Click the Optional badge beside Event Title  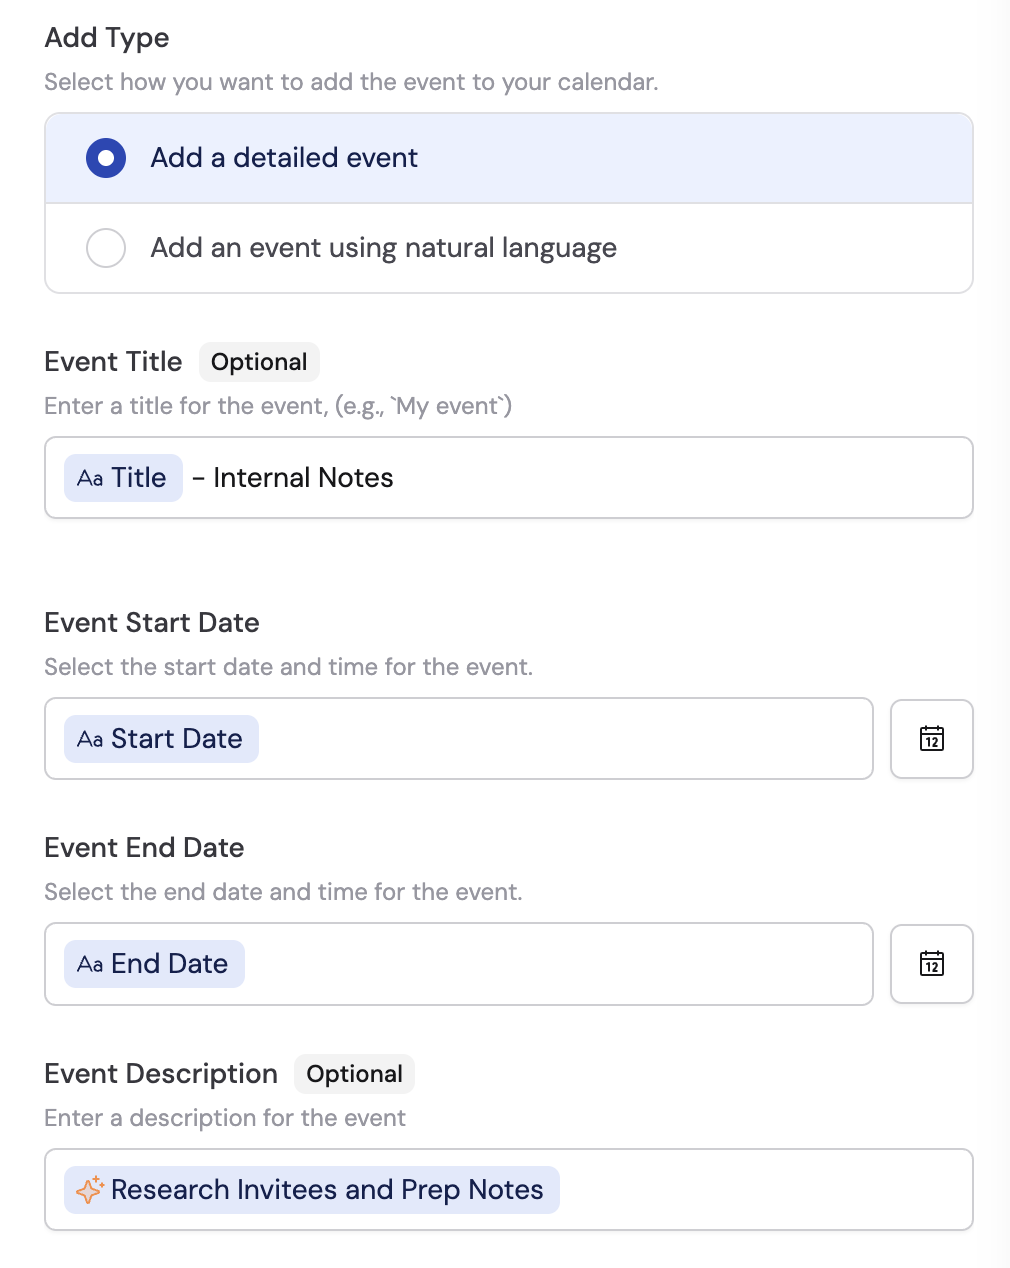click(x=259, y=361)
